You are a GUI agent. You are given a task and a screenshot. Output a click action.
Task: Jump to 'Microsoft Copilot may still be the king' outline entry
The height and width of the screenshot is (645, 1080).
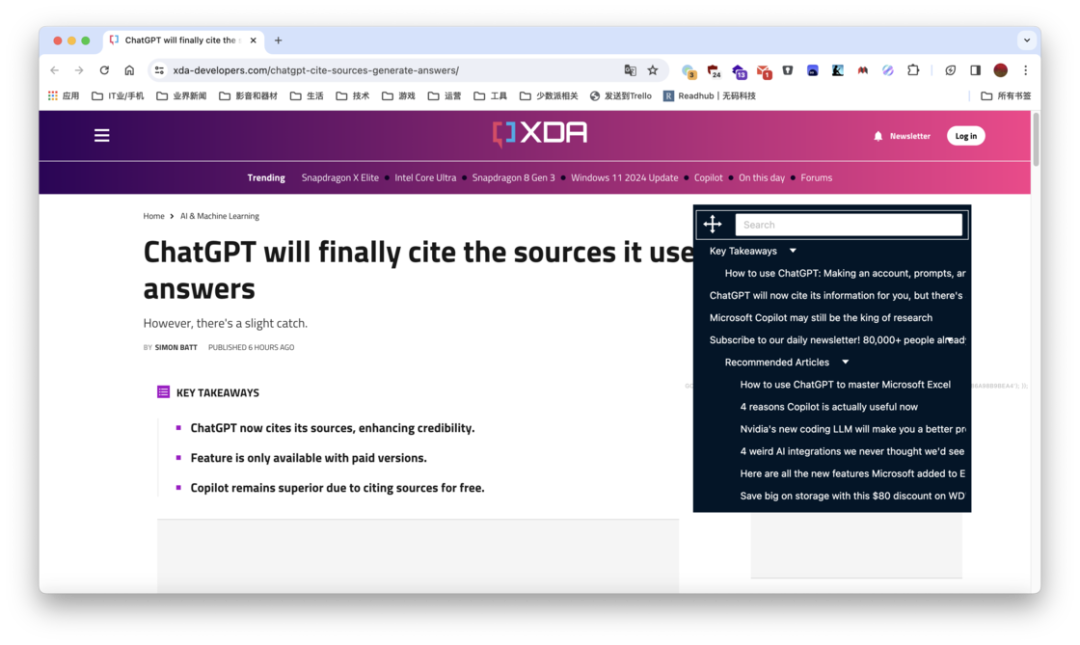pos(821,318)
